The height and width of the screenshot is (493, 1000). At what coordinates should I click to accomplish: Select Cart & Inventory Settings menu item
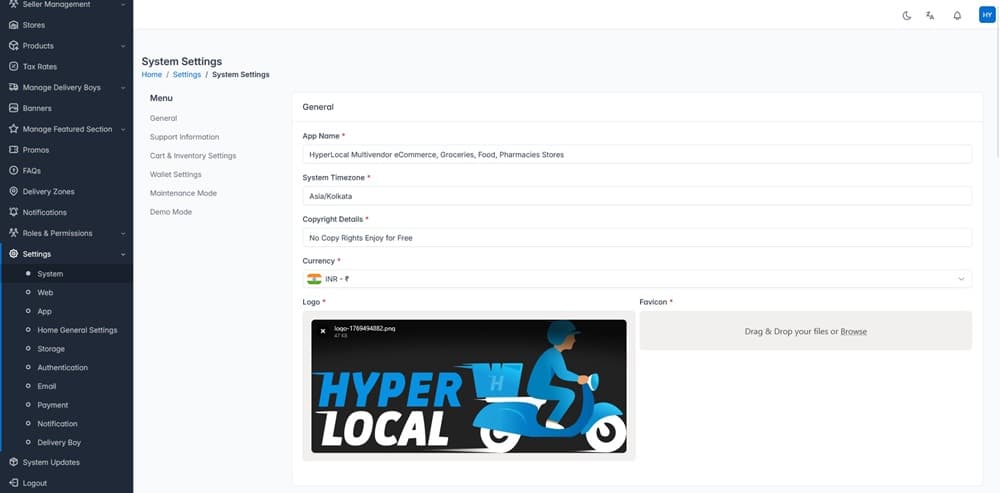point(193,156)
